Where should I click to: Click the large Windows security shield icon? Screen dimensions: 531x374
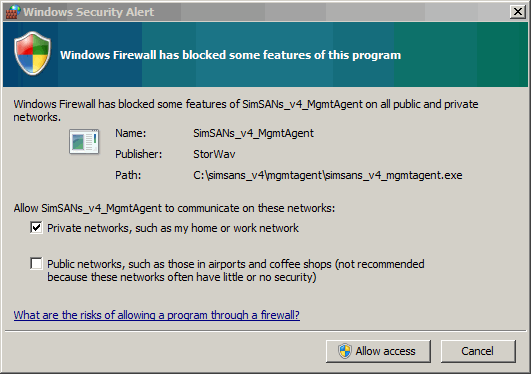(33, 53)
